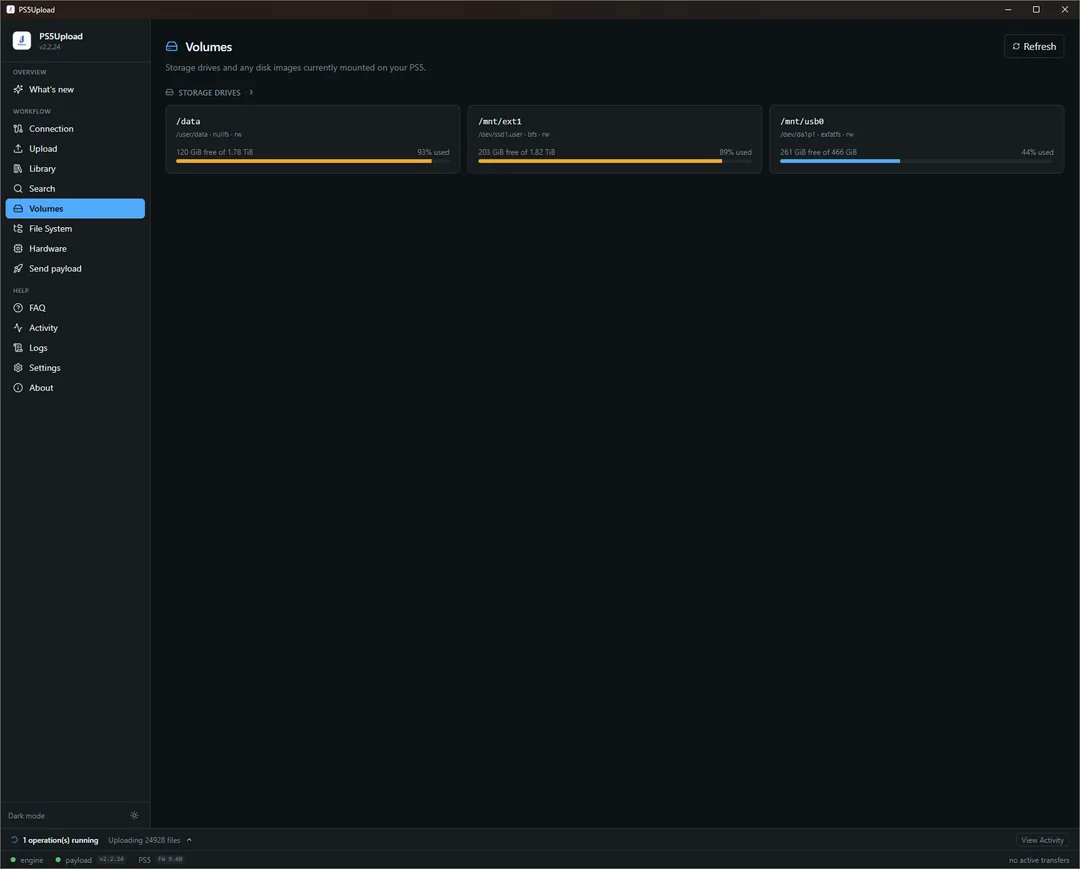Screen dimensions: 1080x869
Task: Click the Volumes drive icon in sidebar
Action: (x=18, y=209)
